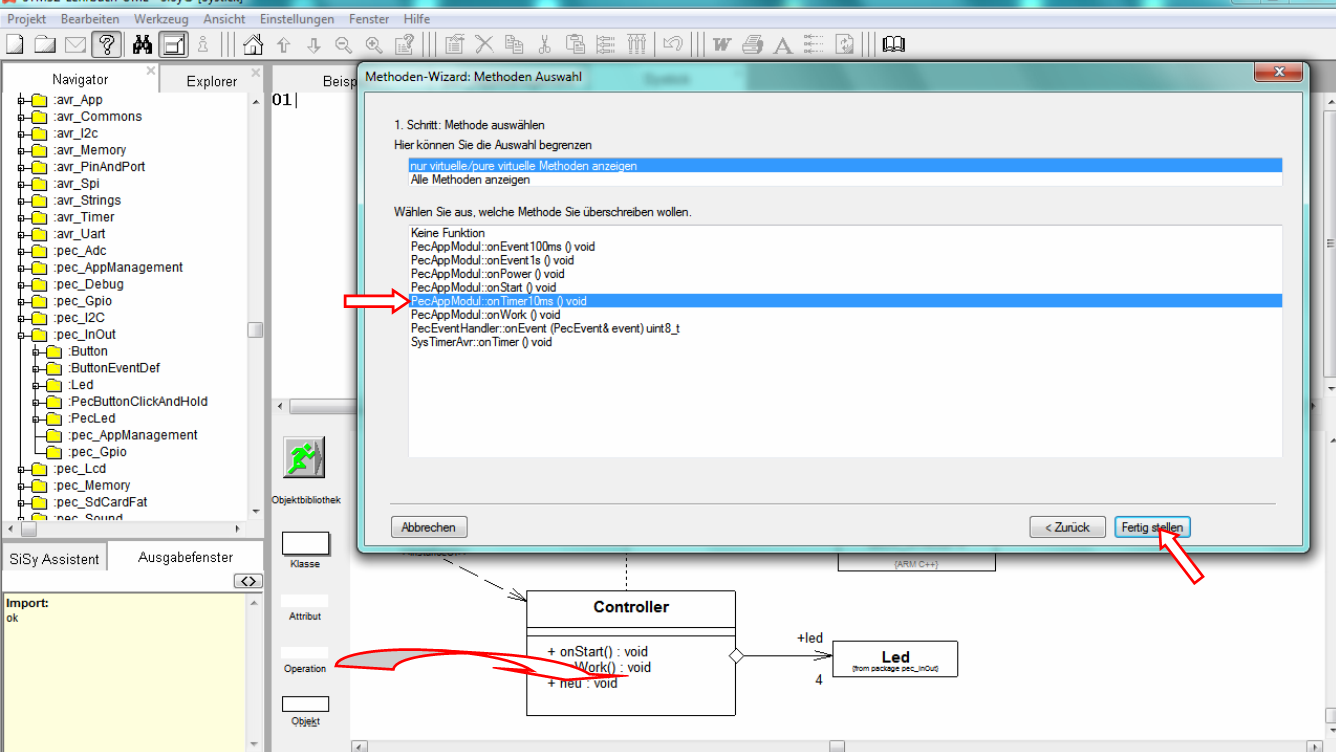Expand the :pec_Adc tree node
Viewport: 1336px width, 752px height.
click(20, 251)
